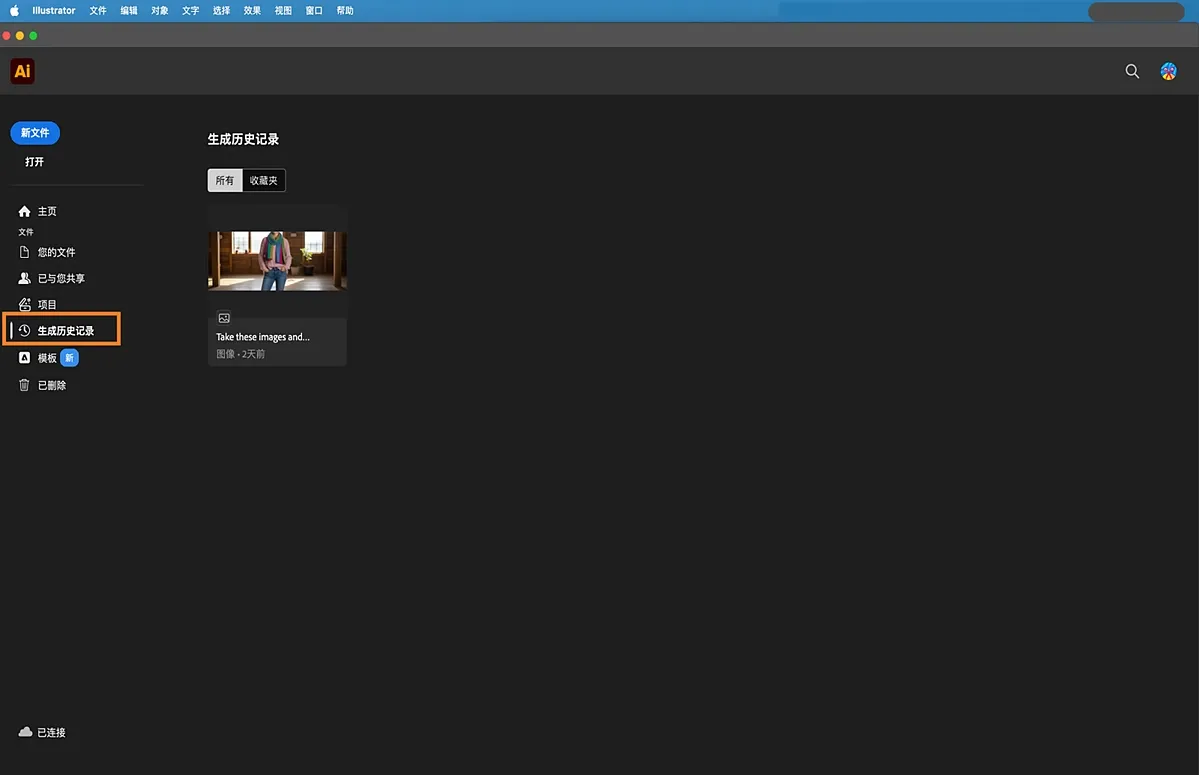Viewport: 1199px width, 775px height.
Task: Open the 窗口 menu in menu bar
Action: [x=314, y=11]
